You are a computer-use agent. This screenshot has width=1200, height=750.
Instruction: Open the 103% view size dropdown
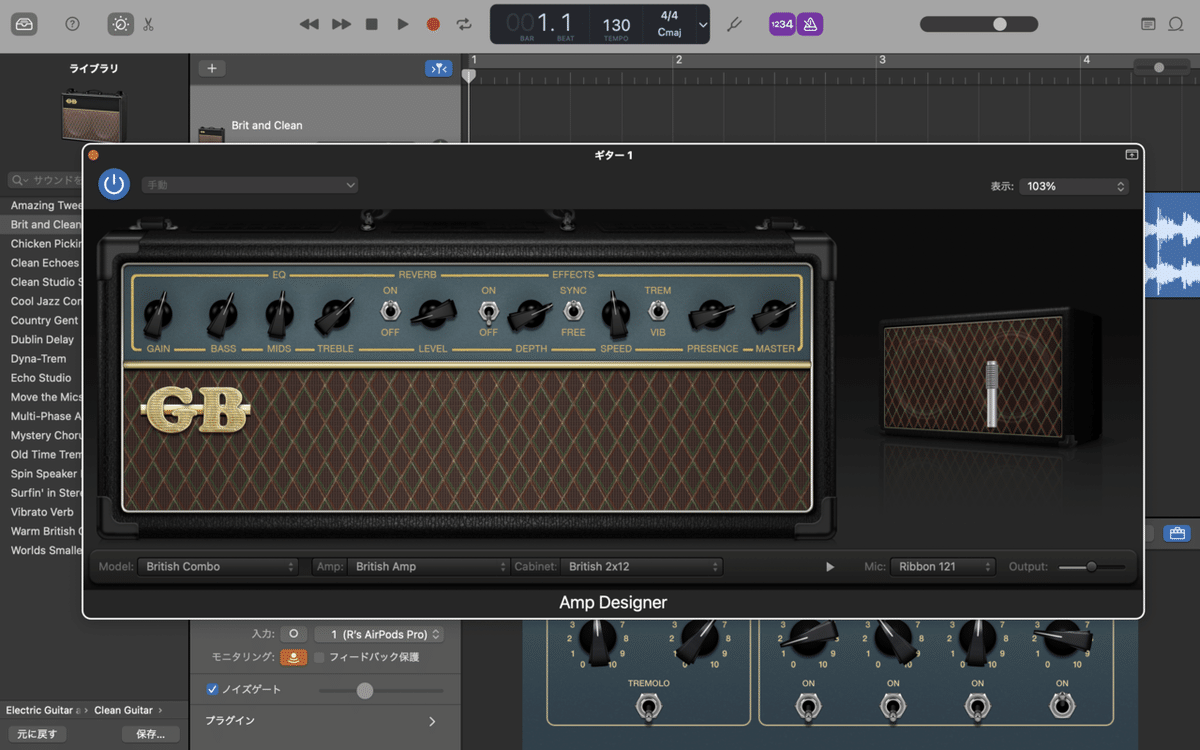[1074, 186]
